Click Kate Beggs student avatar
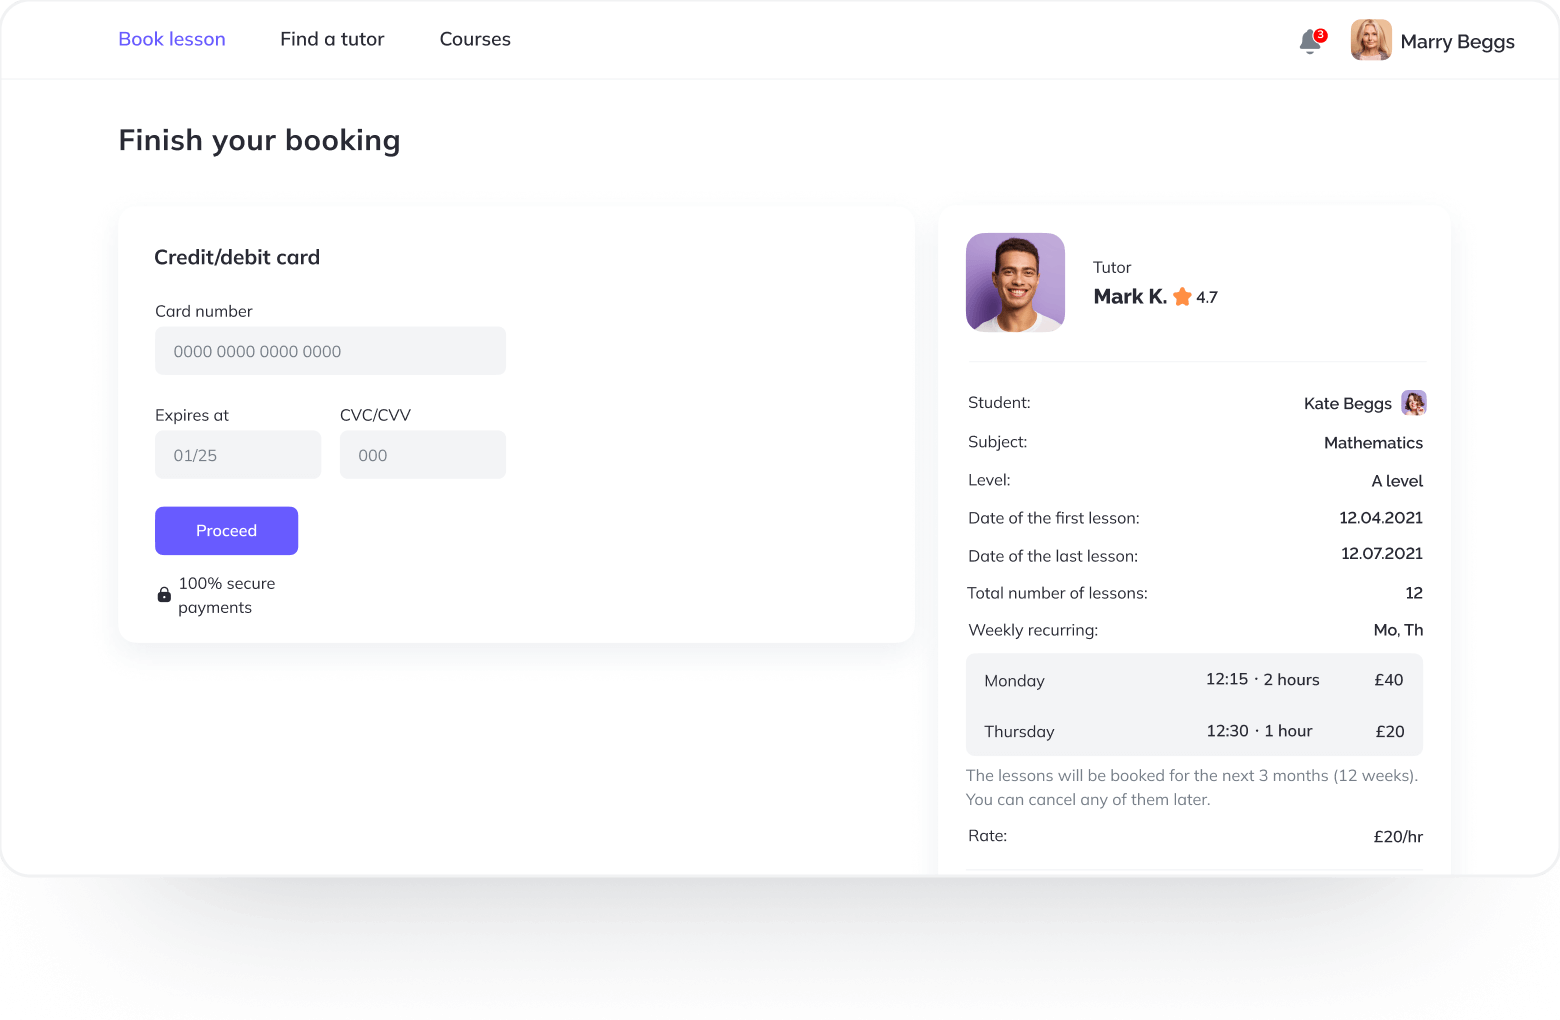 (x=1414, y=402)
